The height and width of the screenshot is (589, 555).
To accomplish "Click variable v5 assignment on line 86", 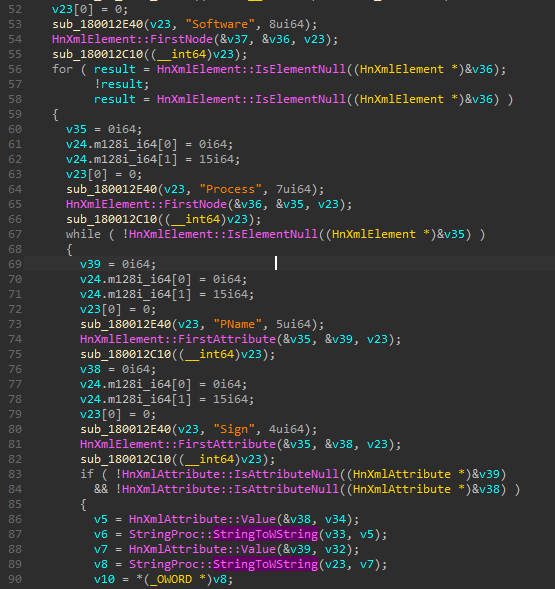I will pyautogui.click(x=101, y=519).
